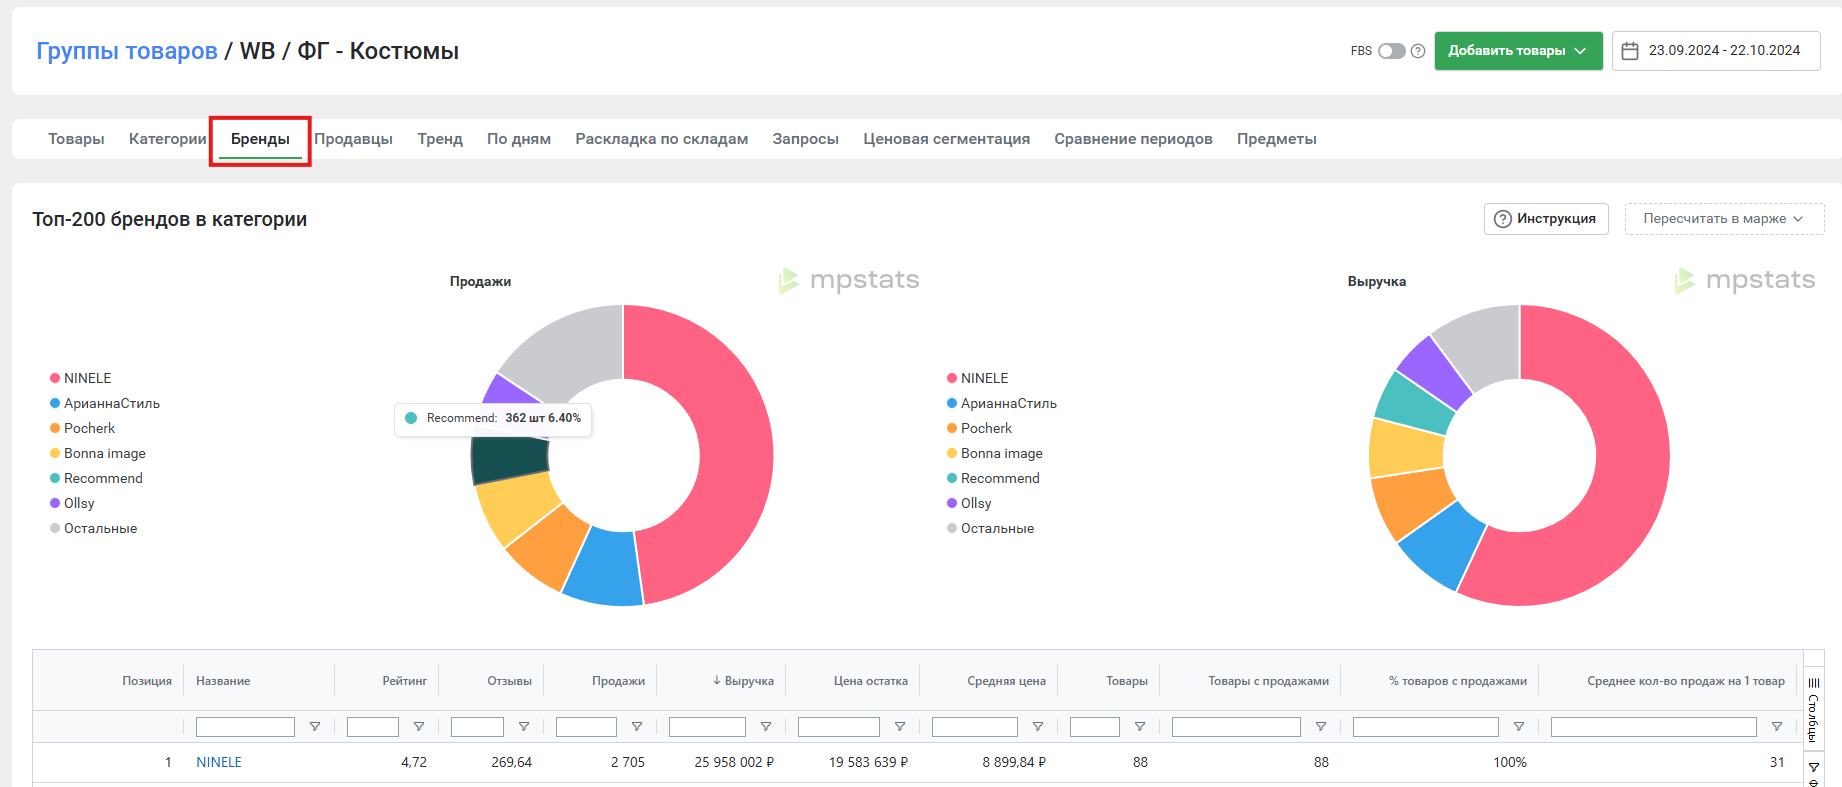Open filter icon for Товары column

pos(1140,727)
